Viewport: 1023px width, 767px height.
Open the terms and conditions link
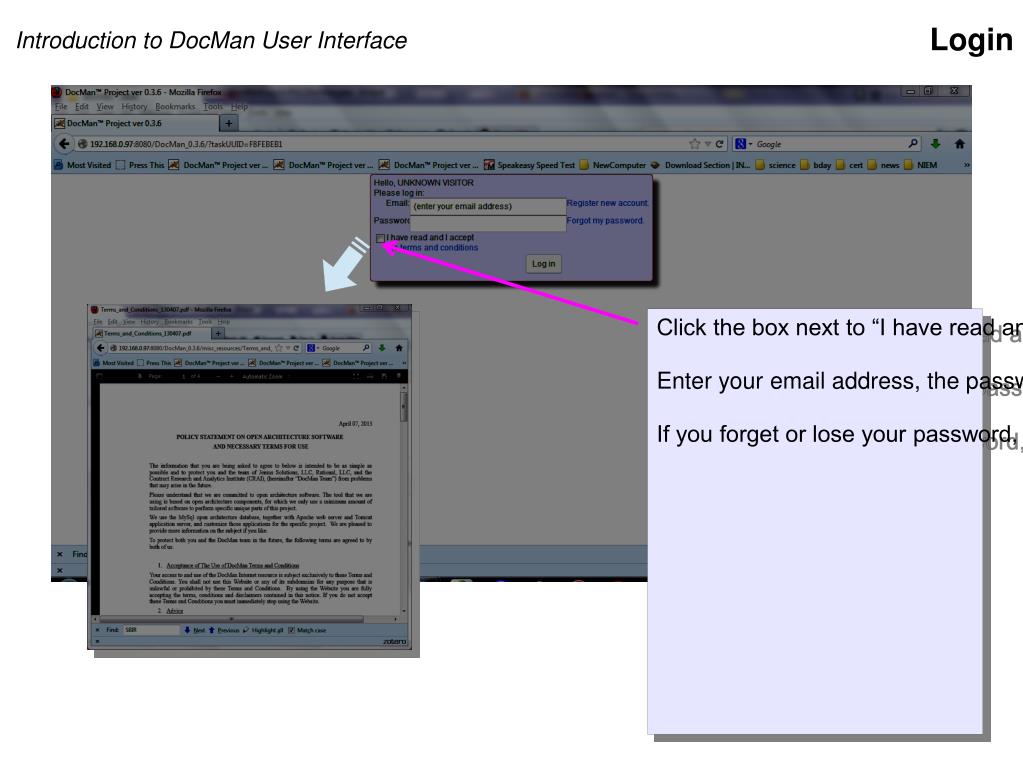(x=437, y=248)
